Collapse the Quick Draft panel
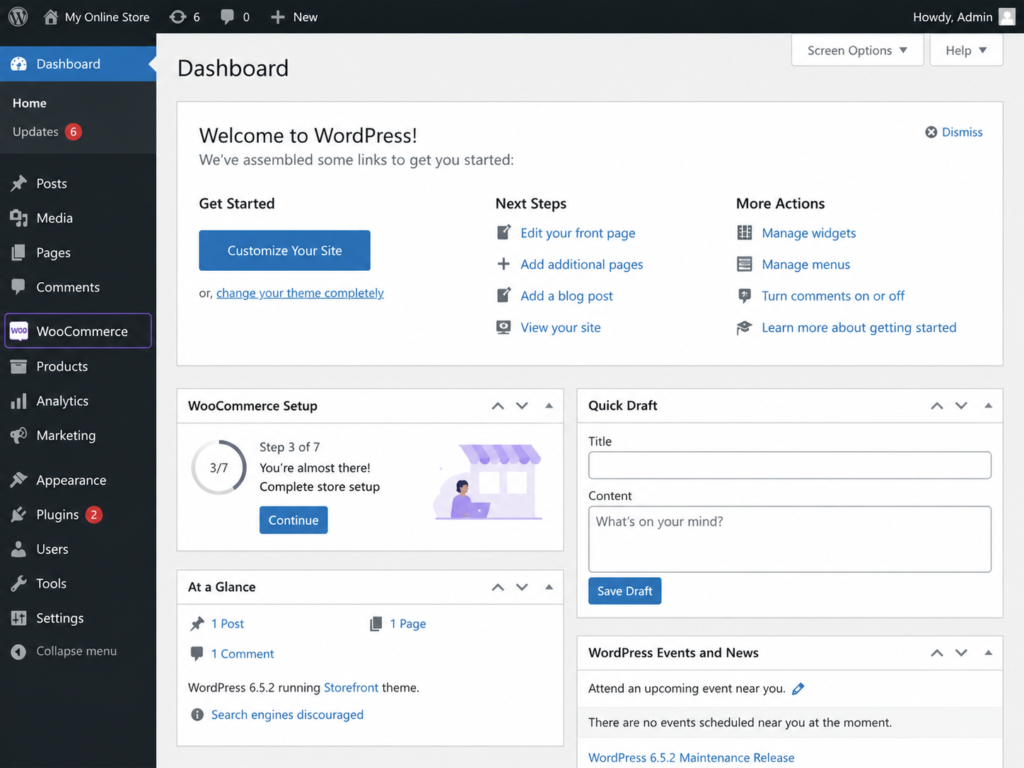The width and height of the screenshot is (1024, 768). (988, 406)
